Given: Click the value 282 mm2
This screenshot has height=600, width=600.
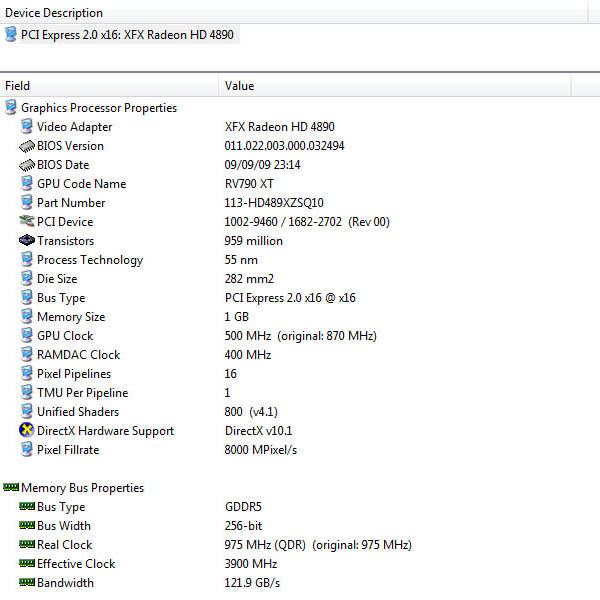Looking at the screenshot, I should (x=249, y=279).
